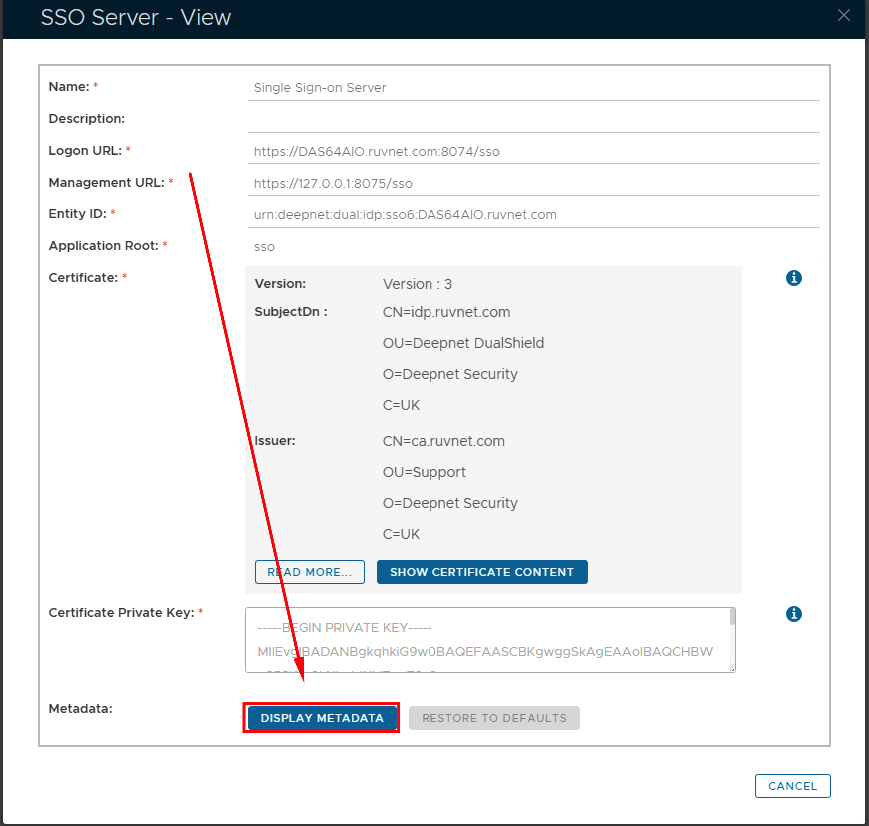Close the SSO Server dialog with the X
The height and width of the screenshot is (826, 869).
[845, 15]
